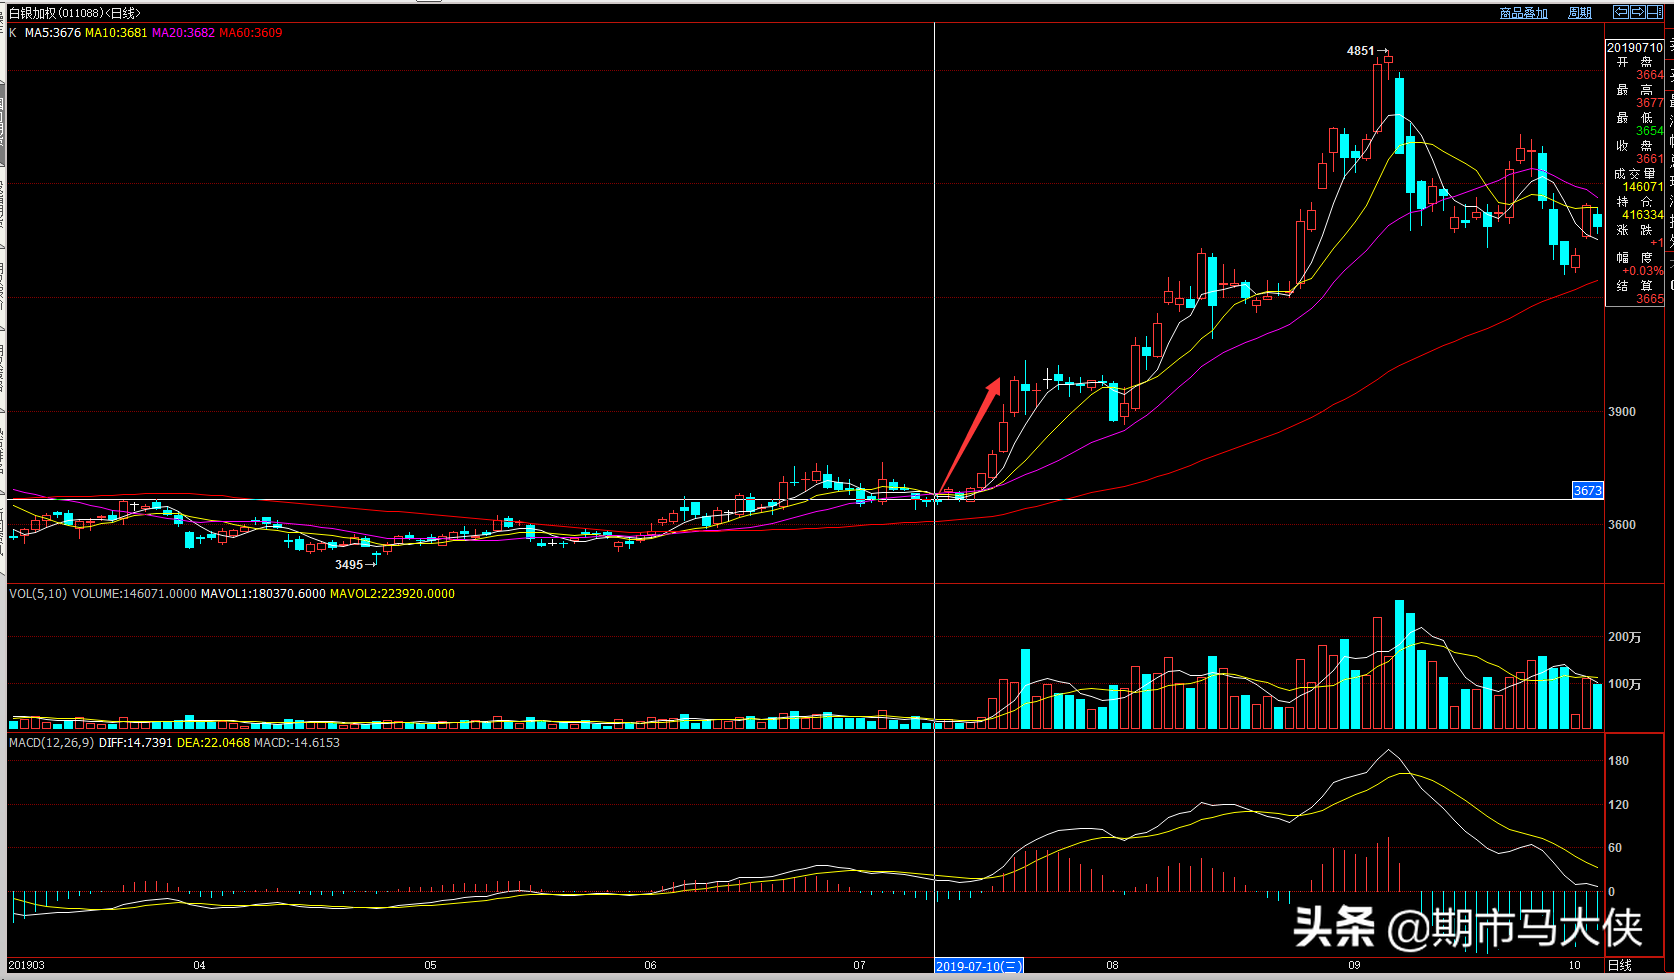Click the 20190710 date in info panel
This screenshot has width=1674, height=980.
coord(1635,47)
